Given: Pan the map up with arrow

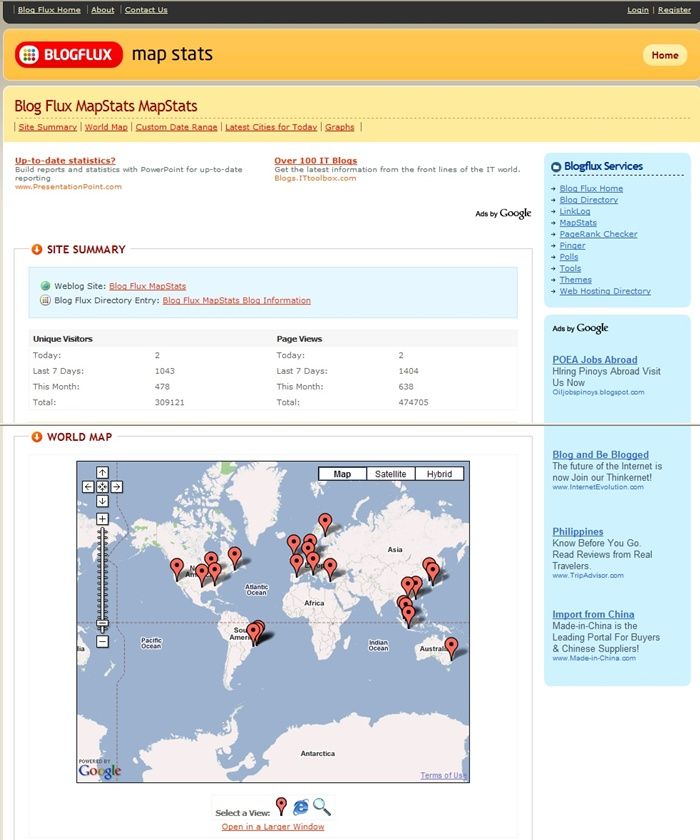Looking at the screenshot, I should click(x=102, y=472).
